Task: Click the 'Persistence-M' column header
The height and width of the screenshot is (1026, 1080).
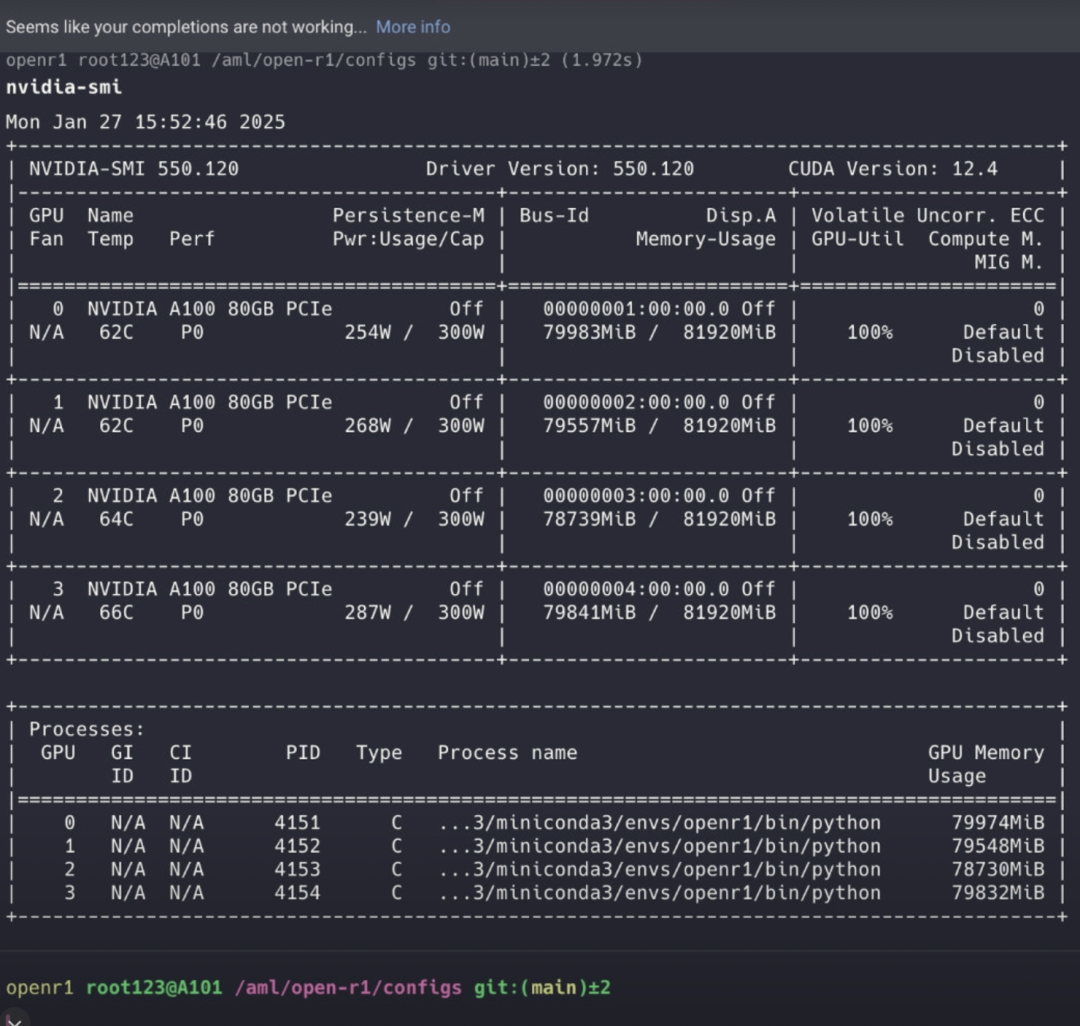Action: (x=408, y=216)
